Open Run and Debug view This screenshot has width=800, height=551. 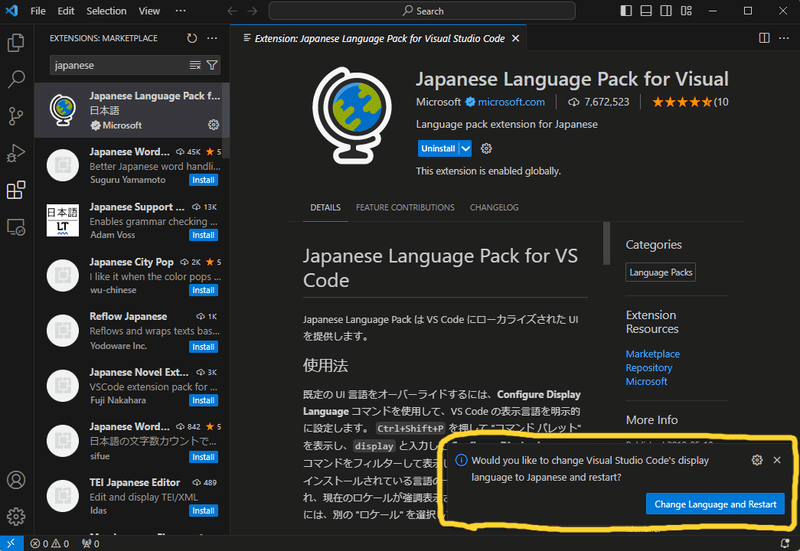point(16,153)
